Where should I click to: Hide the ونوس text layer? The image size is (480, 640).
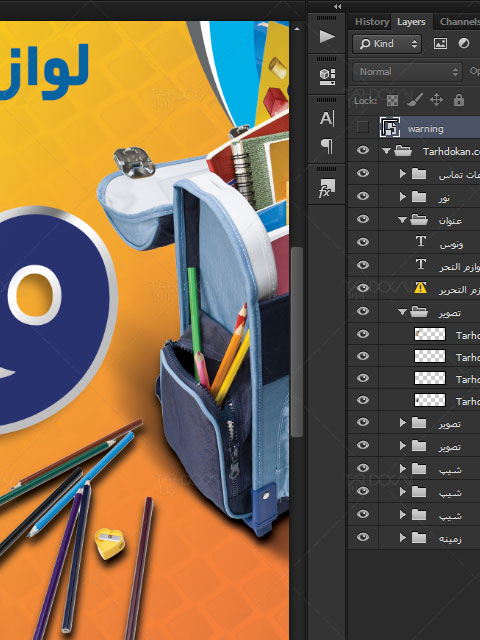362,242
